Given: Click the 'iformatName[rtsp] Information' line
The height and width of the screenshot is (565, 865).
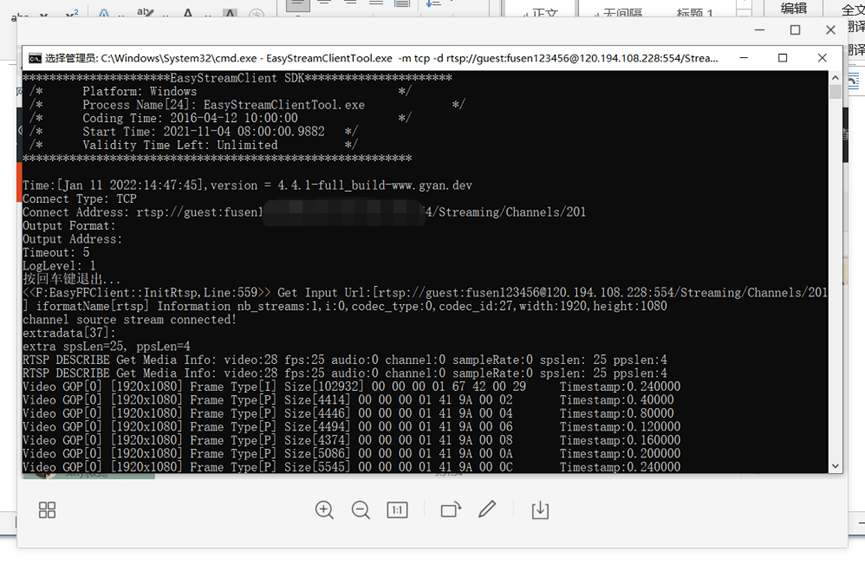Looking at the screenshot, I should pyautogui.click(x=345, y=306).
